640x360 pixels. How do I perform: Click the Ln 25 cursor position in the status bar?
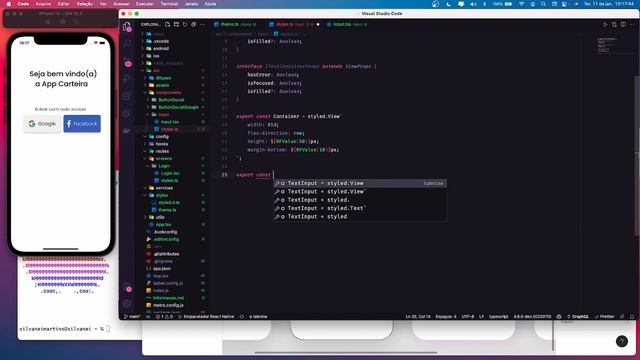tap(418, 316)
